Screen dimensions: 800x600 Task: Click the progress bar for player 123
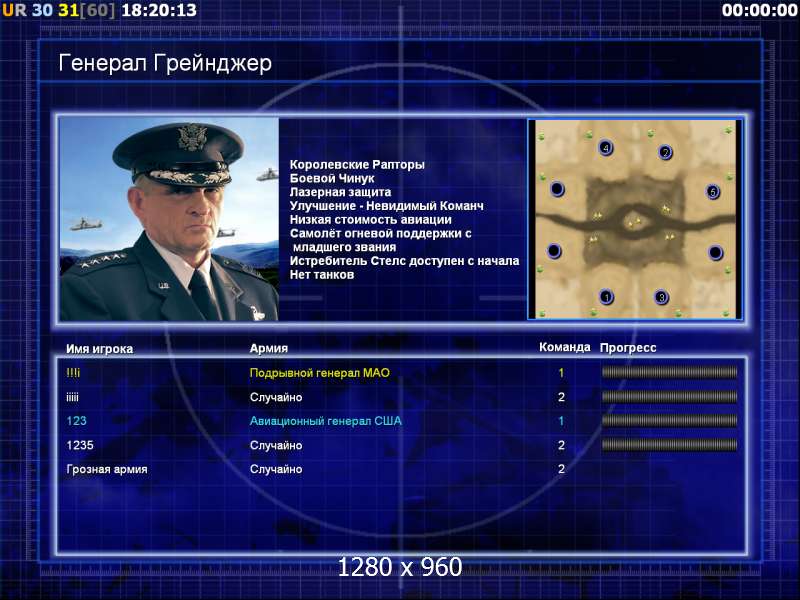pos(669,420)
